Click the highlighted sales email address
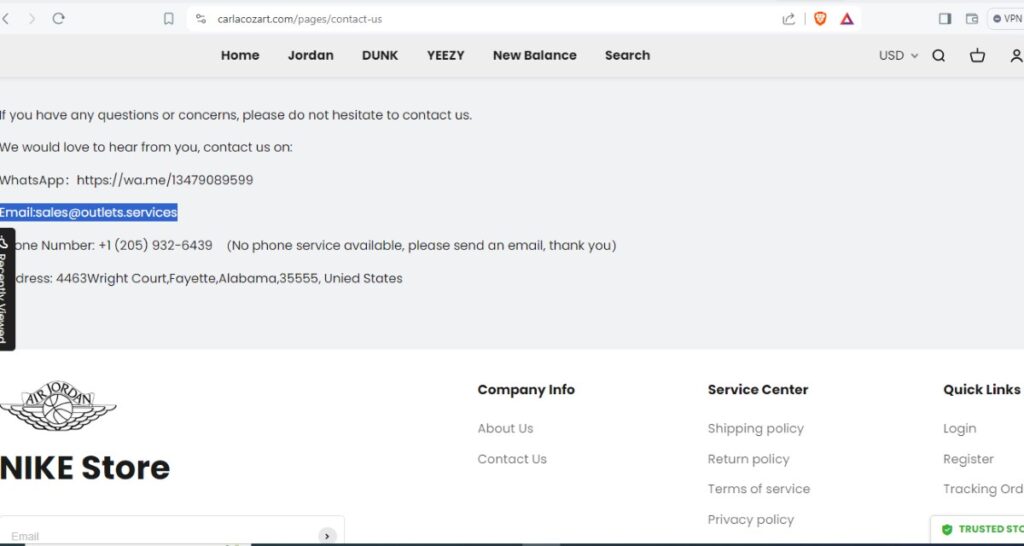This screenshot has height=546, width=1024. 106,212
